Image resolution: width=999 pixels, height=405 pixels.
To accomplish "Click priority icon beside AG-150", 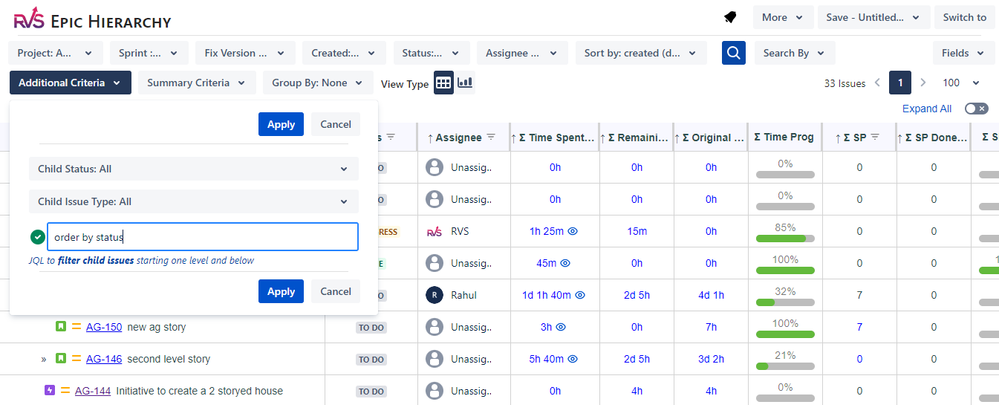I will (x=76, y=327).
